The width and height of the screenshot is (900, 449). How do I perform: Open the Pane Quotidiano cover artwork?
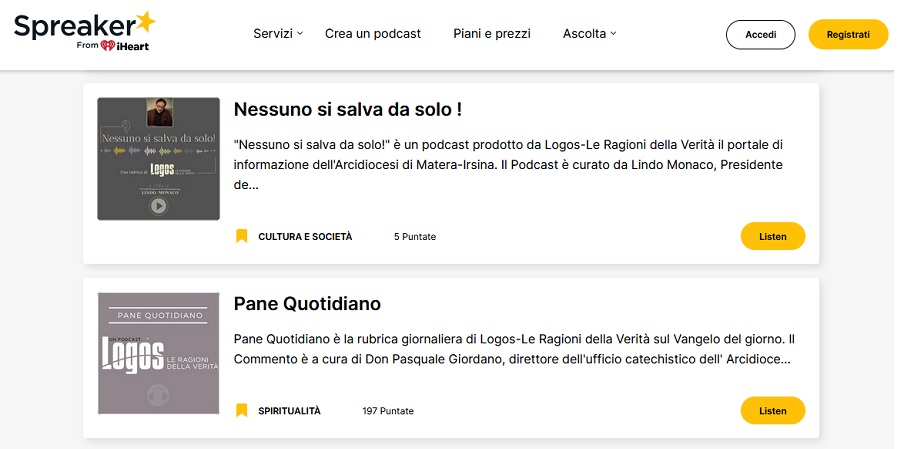(158, 353)
